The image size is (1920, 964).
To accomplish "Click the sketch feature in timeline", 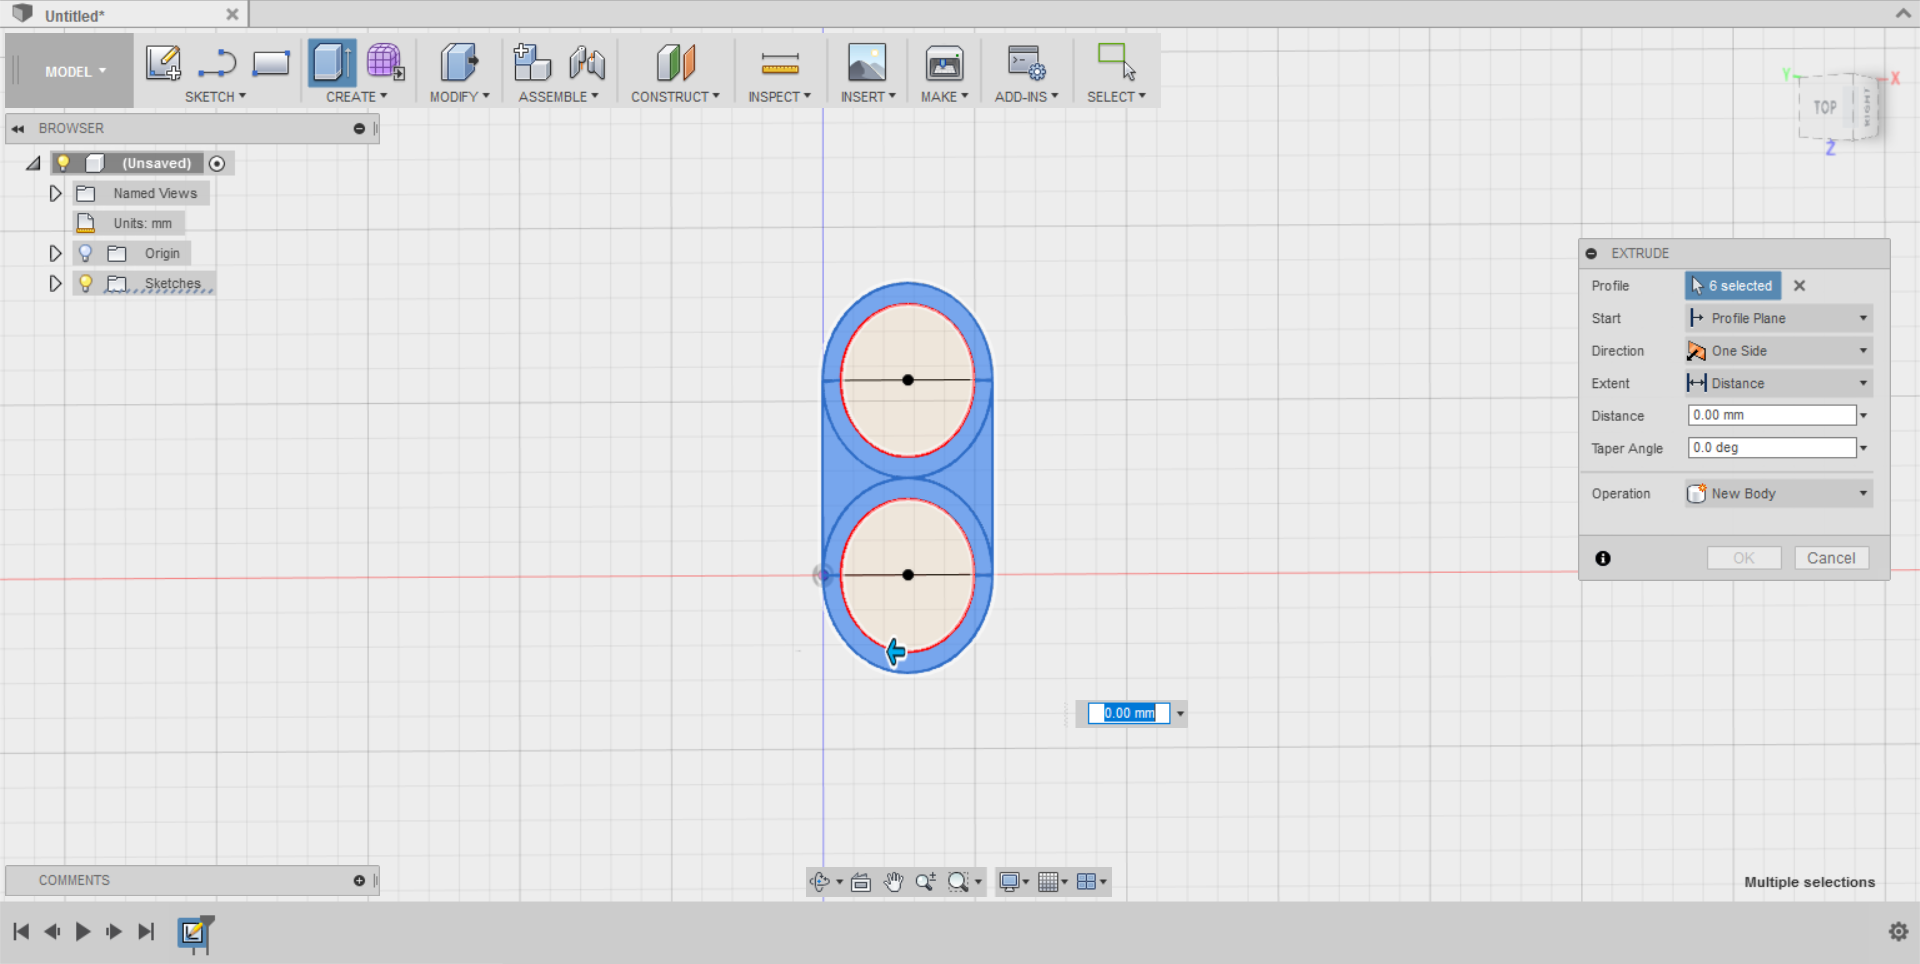I will (x=193, y=932).
